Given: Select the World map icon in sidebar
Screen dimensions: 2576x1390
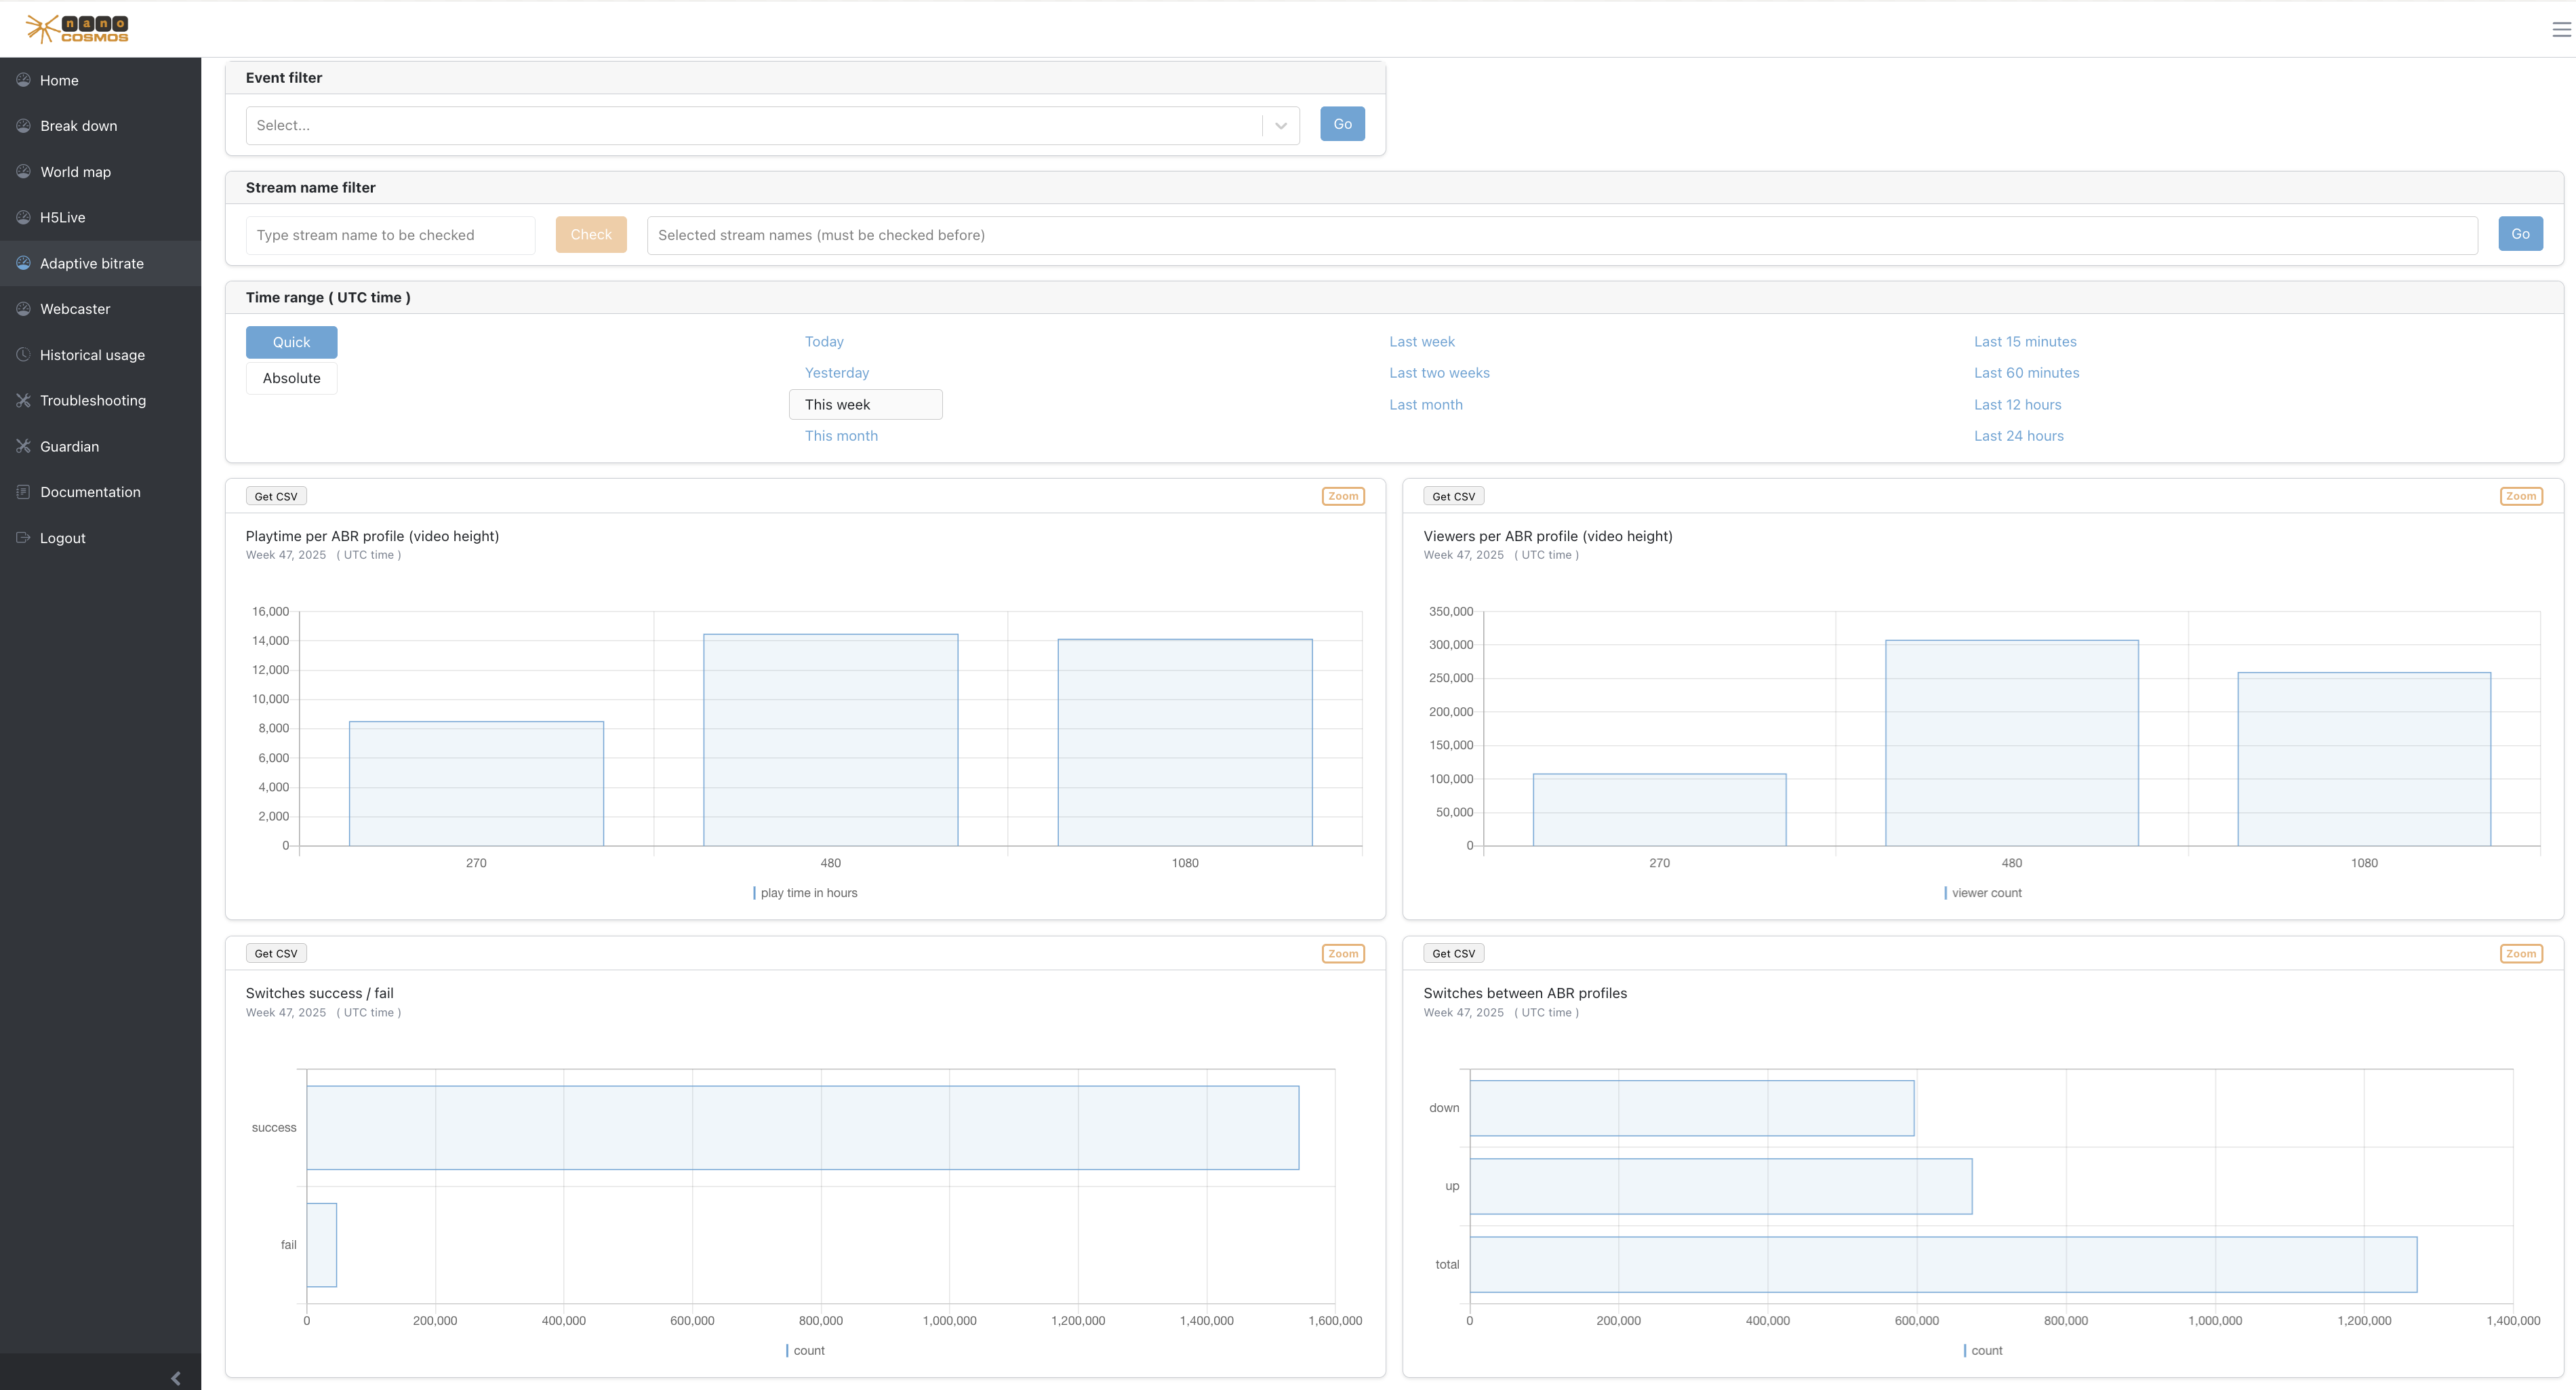Looking at the screenshot, I should pyautogui.click(x=23, y=171).
